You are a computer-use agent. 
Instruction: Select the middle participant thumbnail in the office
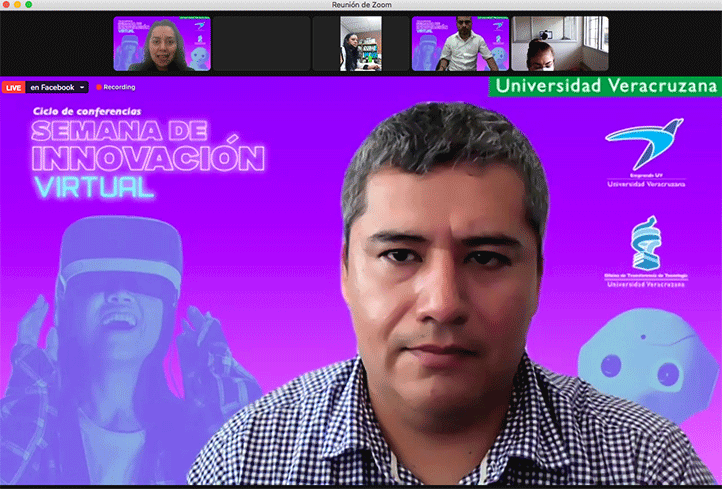[x=346, y=44]
